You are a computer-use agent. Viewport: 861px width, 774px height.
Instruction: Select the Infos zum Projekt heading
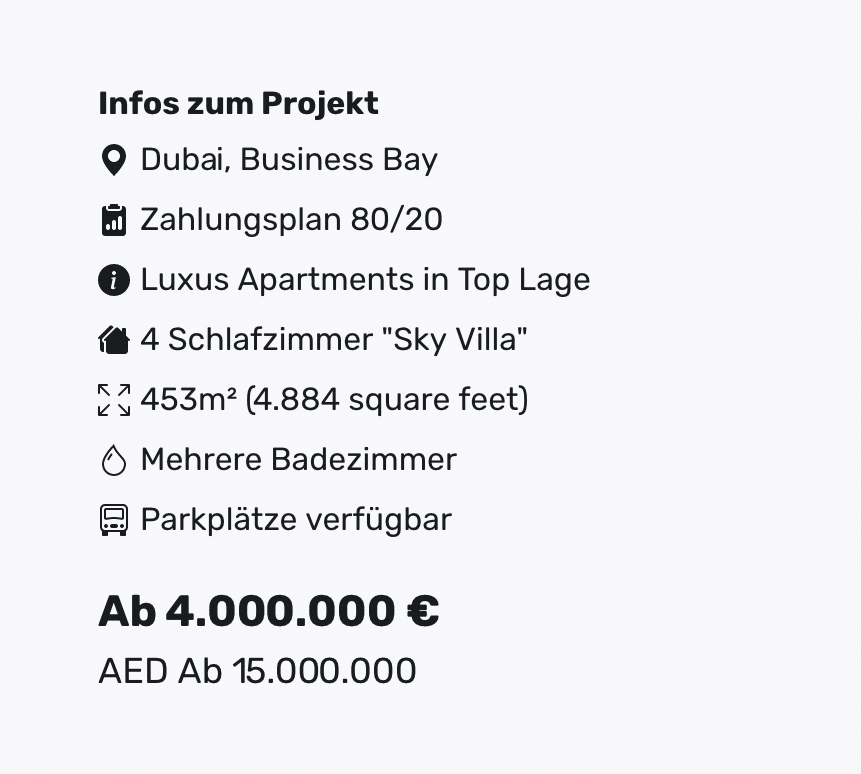[x=238, y=103]
